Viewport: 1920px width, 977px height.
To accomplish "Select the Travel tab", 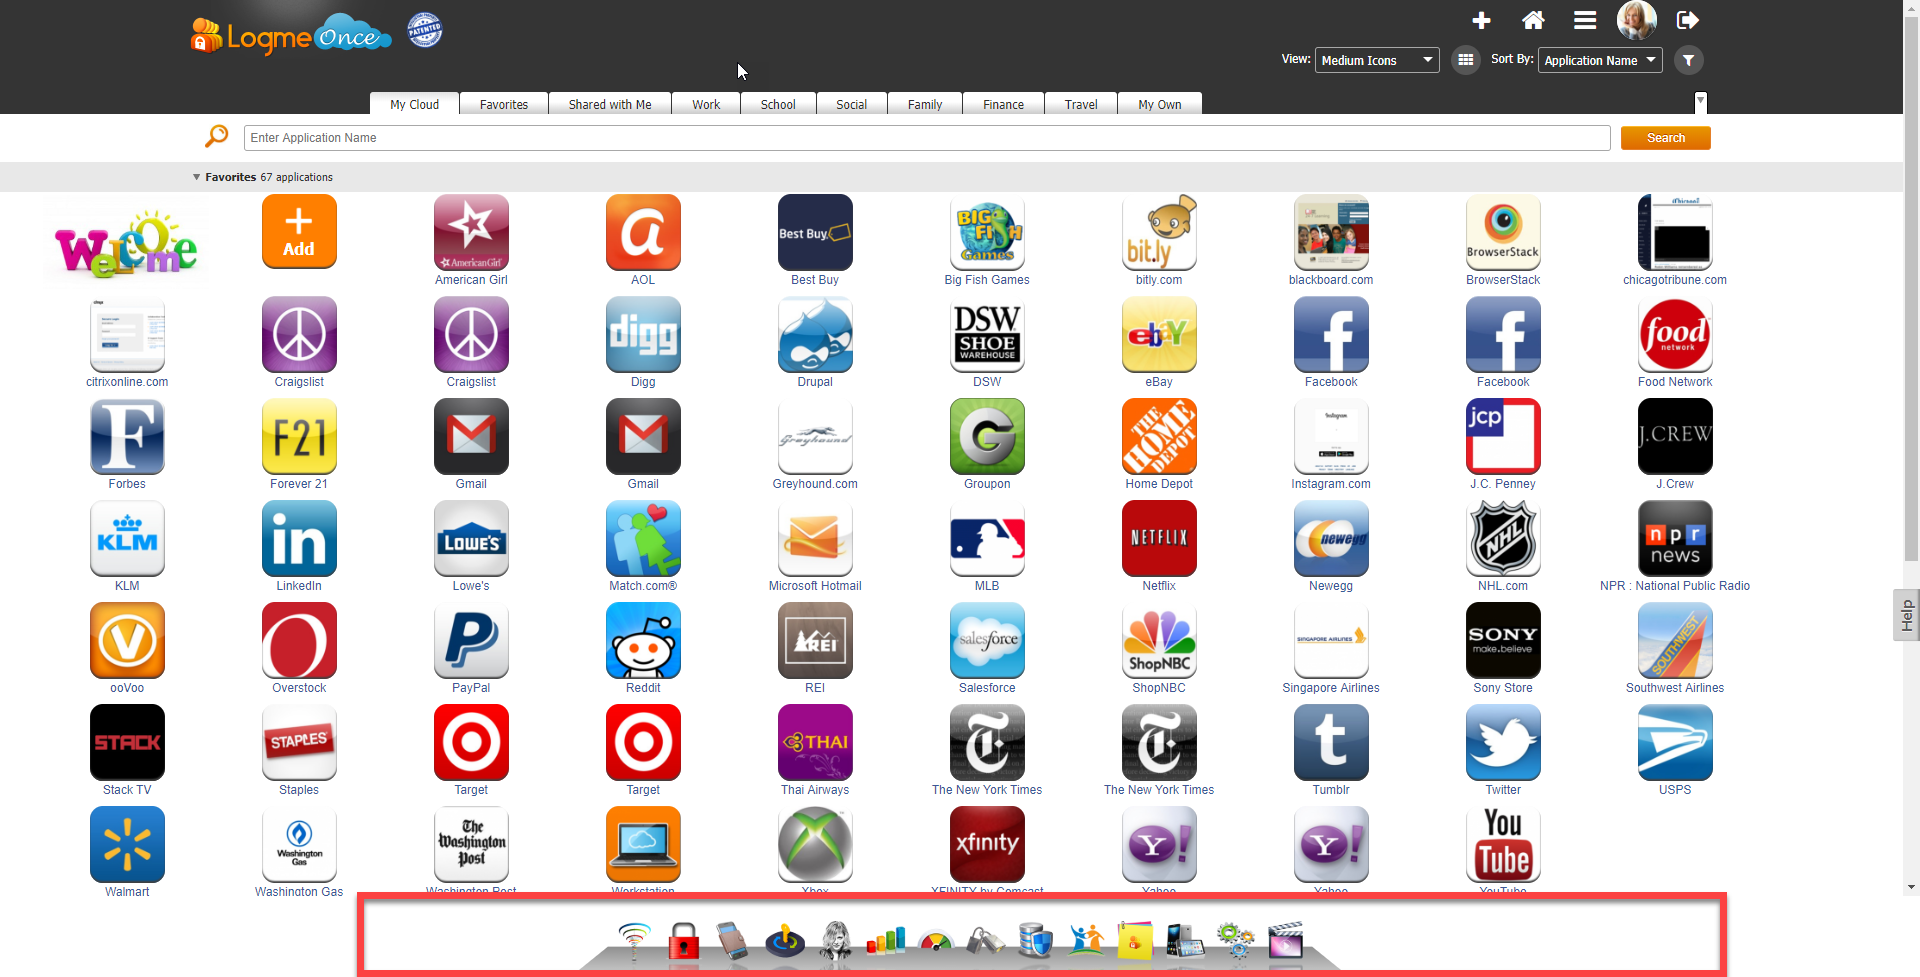I will [x=1081, y=104].
